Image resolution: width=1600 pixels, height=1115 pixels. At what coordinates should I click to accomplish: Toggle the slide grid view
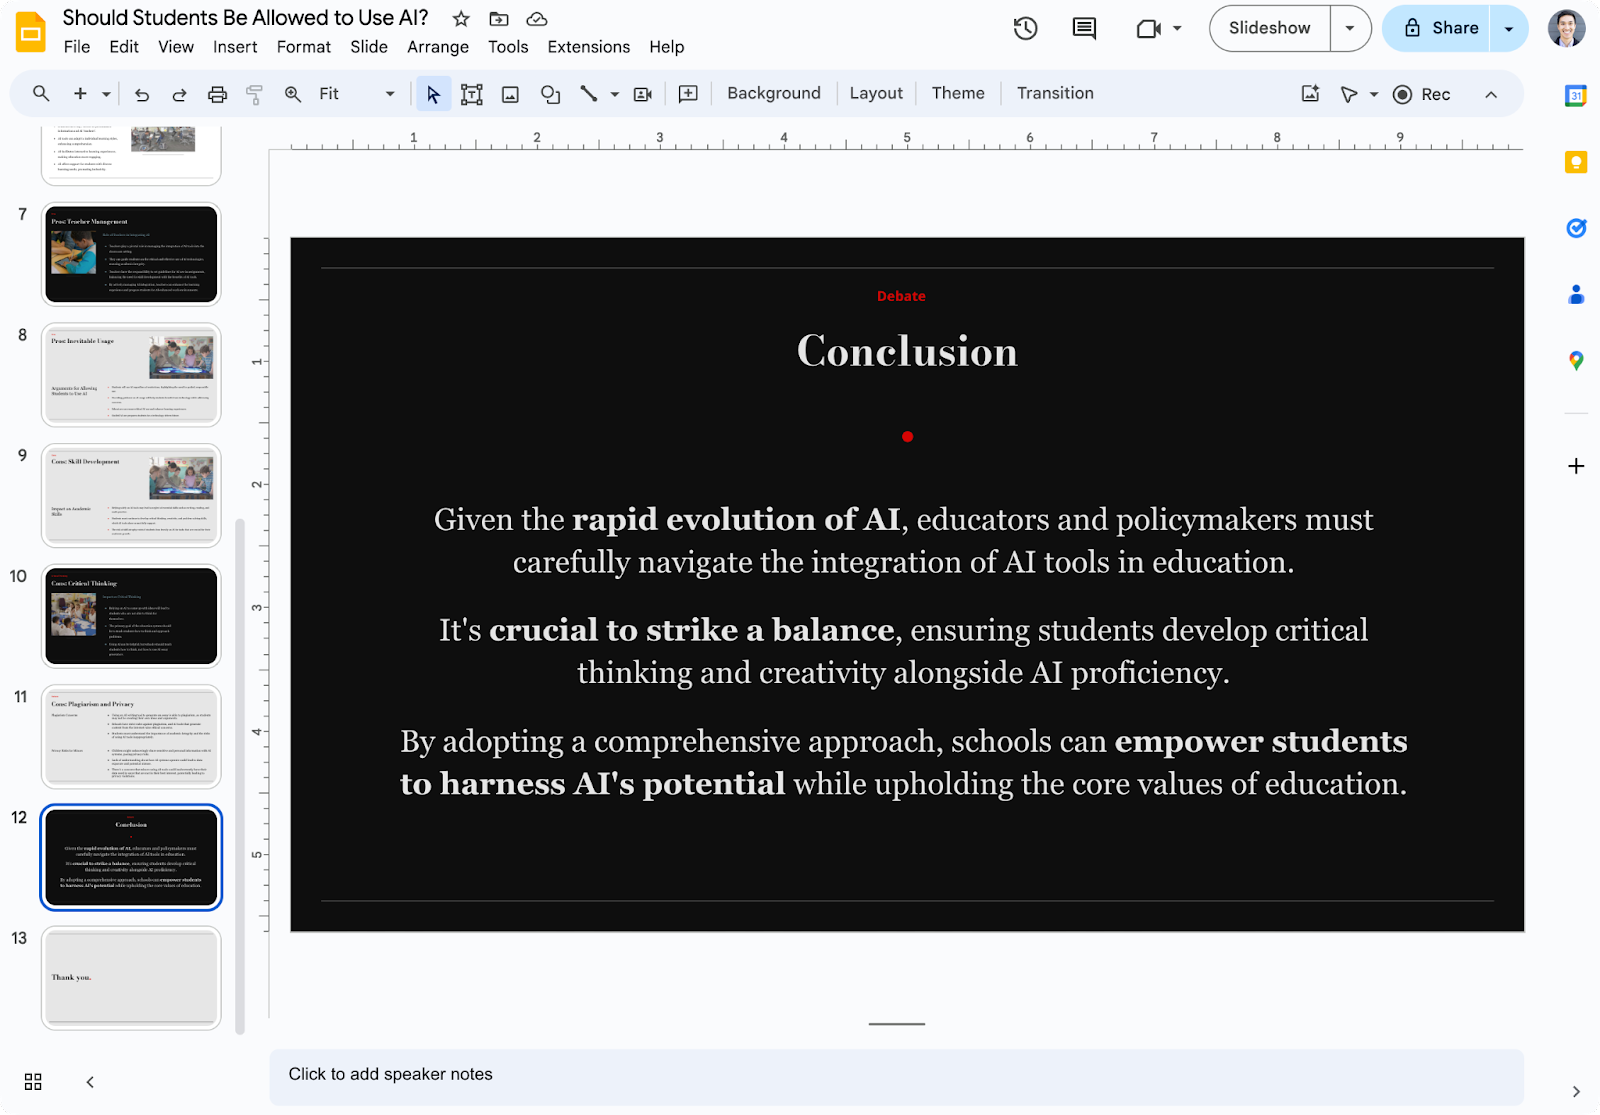click(x=32, y=1082)
